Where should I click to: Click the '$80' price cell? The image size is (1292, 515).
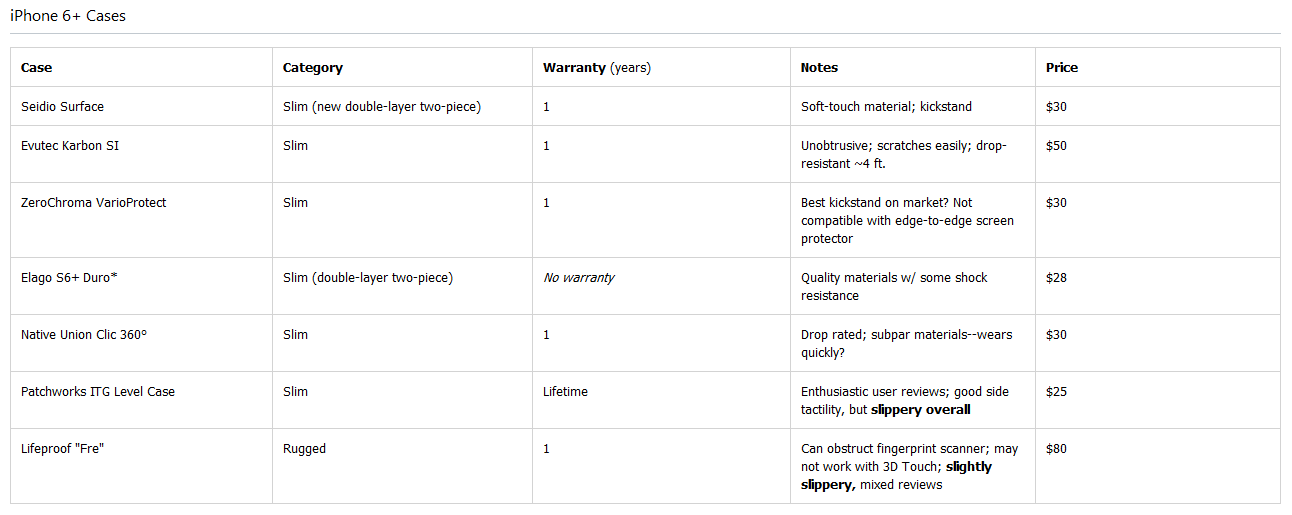tap(1056, 449)
